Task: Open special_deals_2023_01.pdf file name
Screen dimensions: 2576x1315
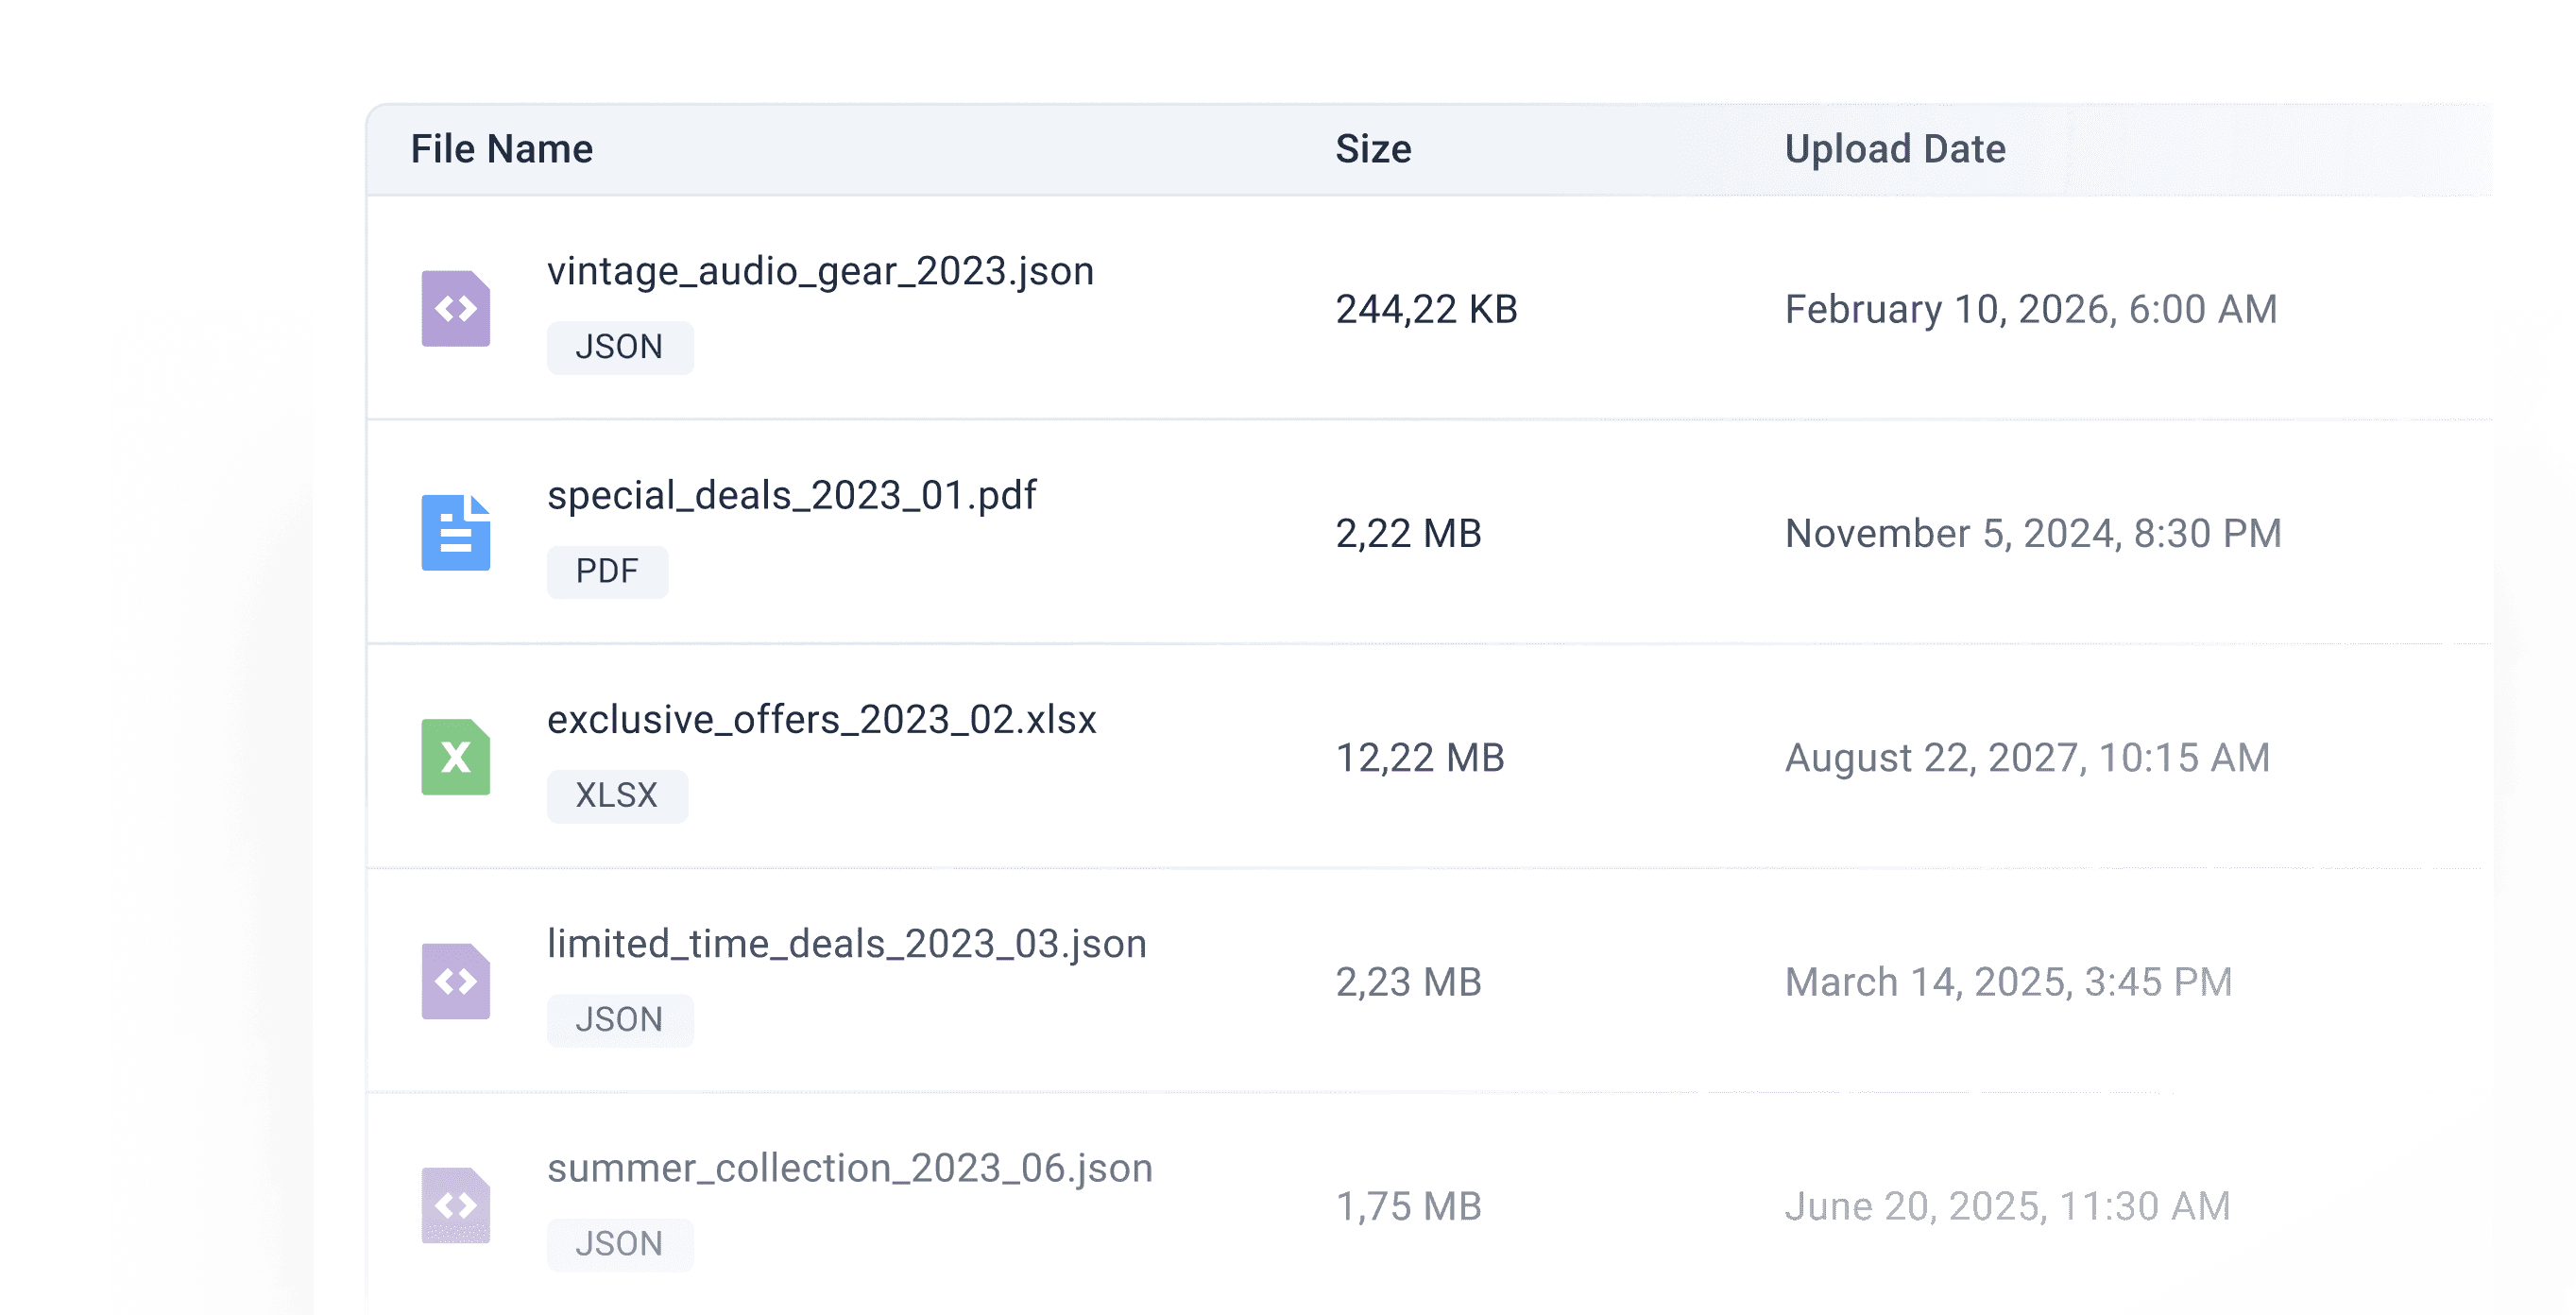Action: coord(791,495)
